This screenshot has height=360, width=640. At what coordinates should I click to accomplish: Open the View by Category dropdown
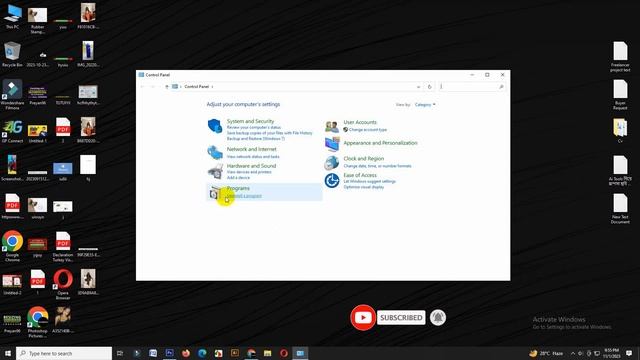(x=425, y=104)
